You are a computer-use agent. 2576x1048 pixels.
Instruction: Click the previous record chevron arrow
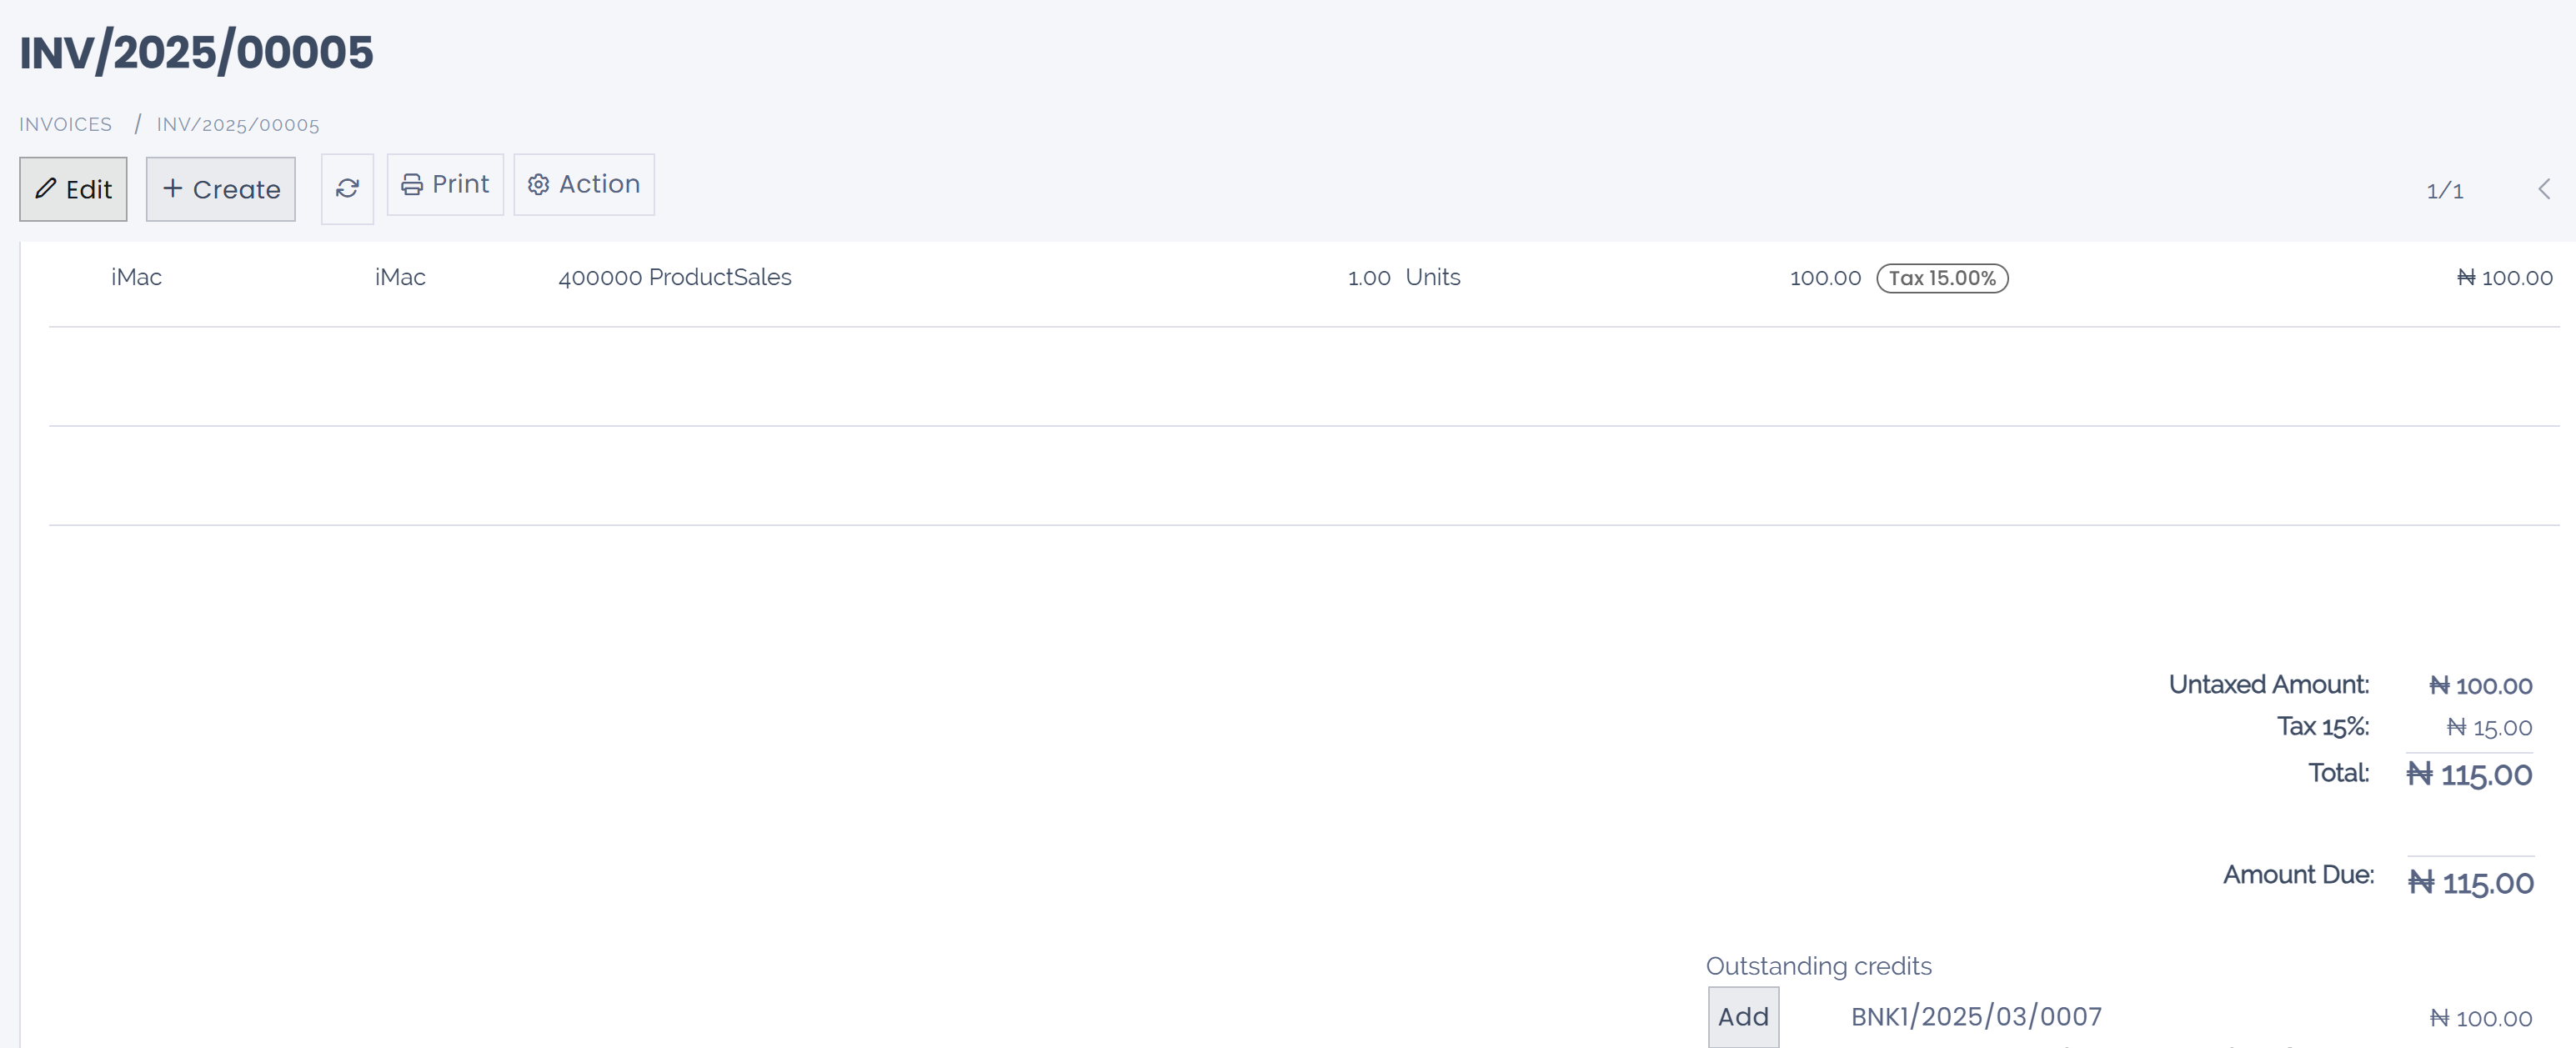tap(2543, 189)
